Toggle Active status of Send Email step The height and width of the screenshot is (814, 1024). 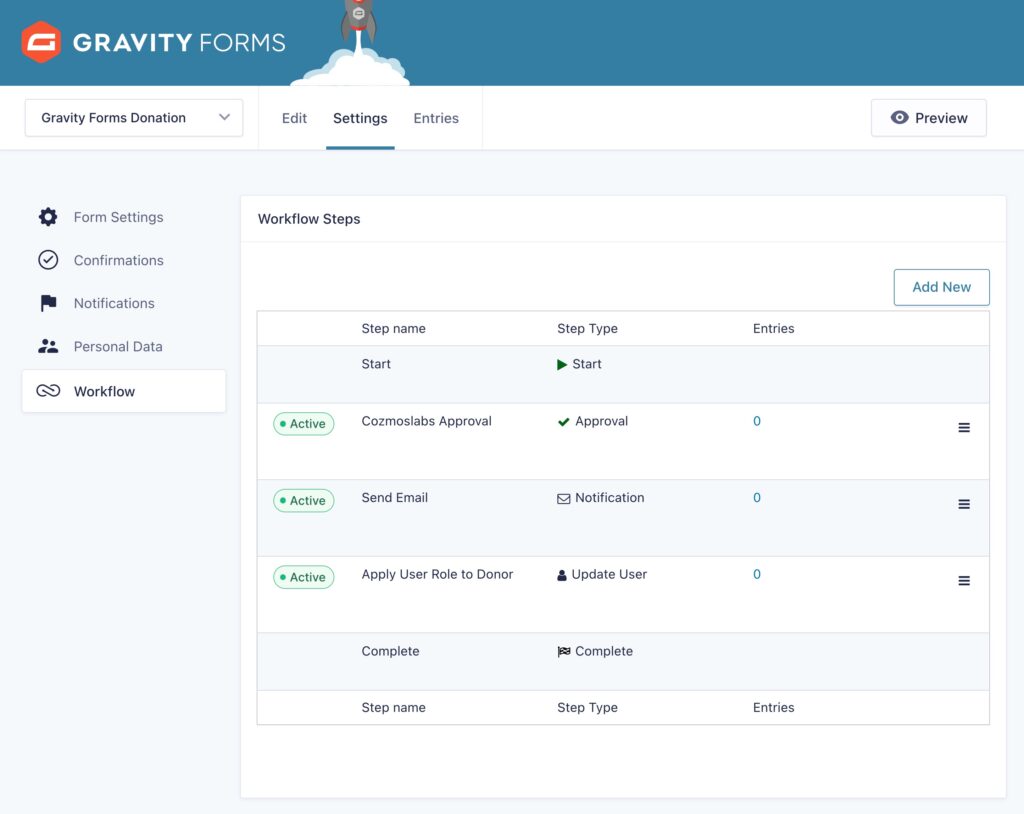tap(304, 500)
